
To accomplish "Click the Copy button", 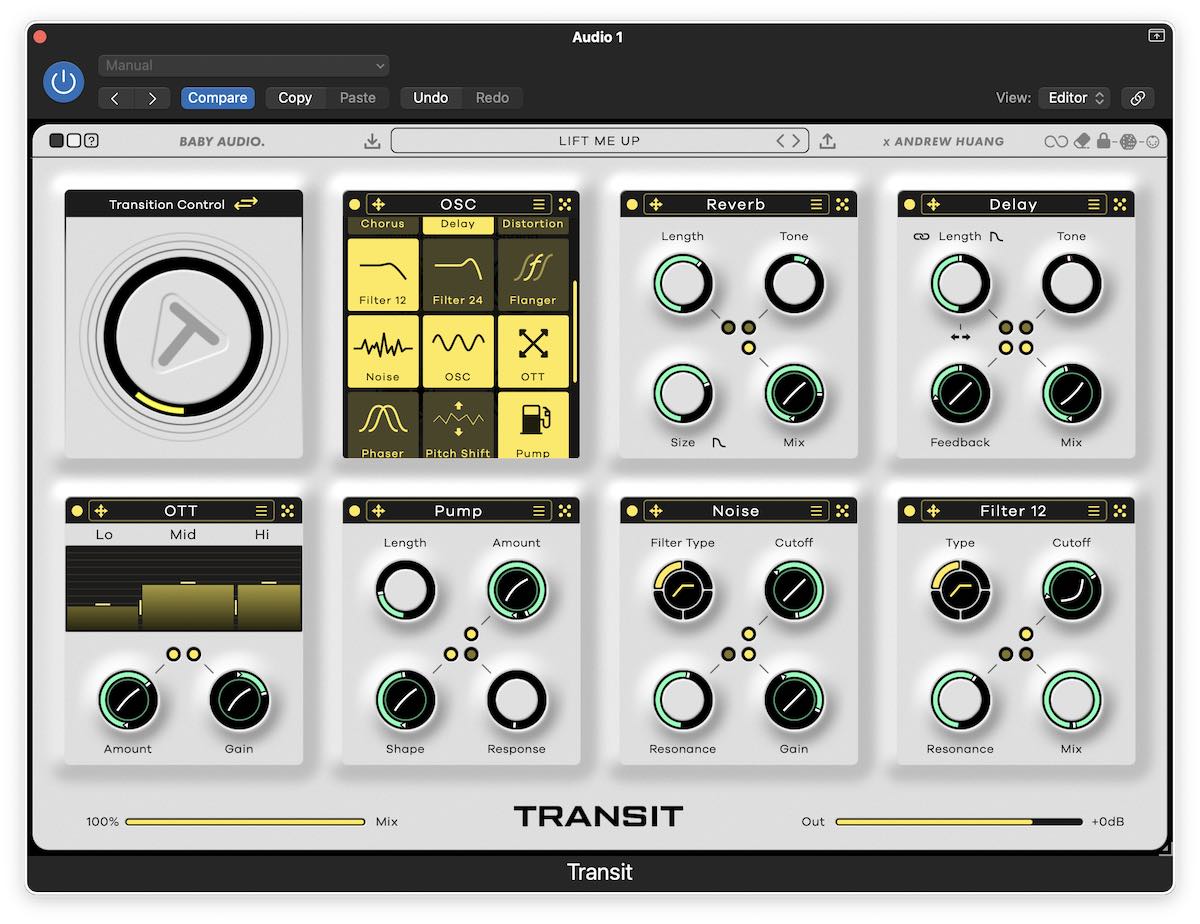I will (295, 98).
